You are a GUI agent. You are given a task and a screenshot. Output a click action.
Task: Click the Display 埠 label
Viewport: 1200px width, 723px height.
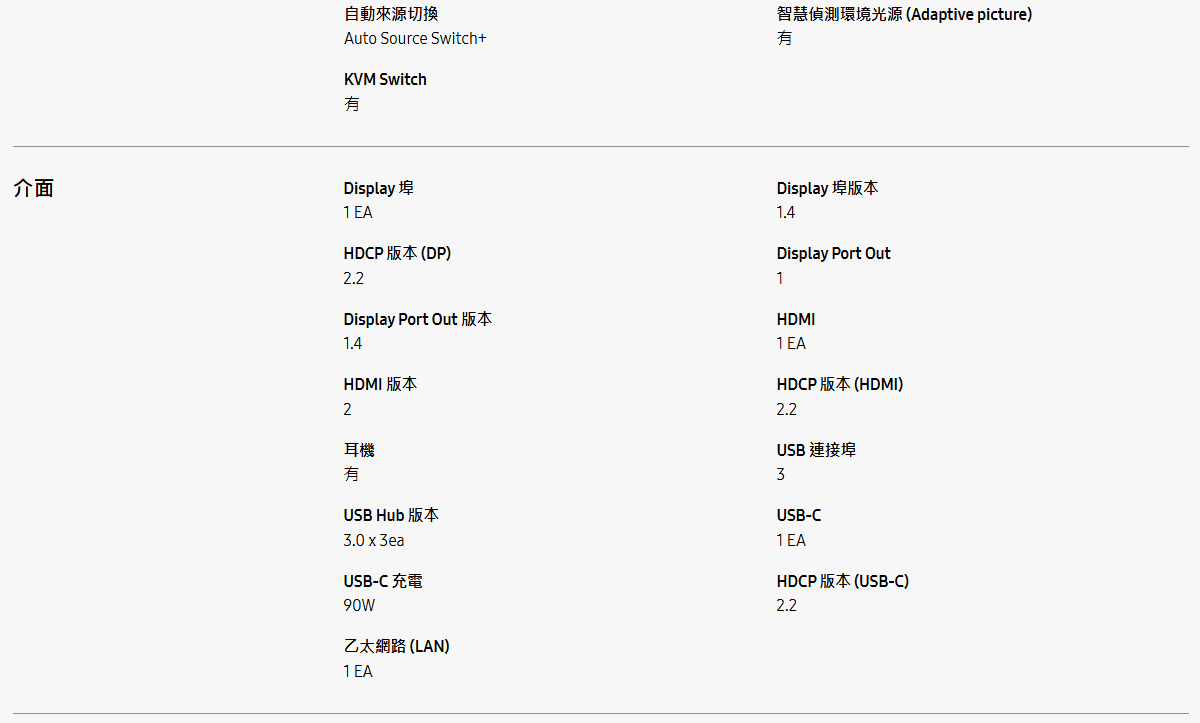379,188
